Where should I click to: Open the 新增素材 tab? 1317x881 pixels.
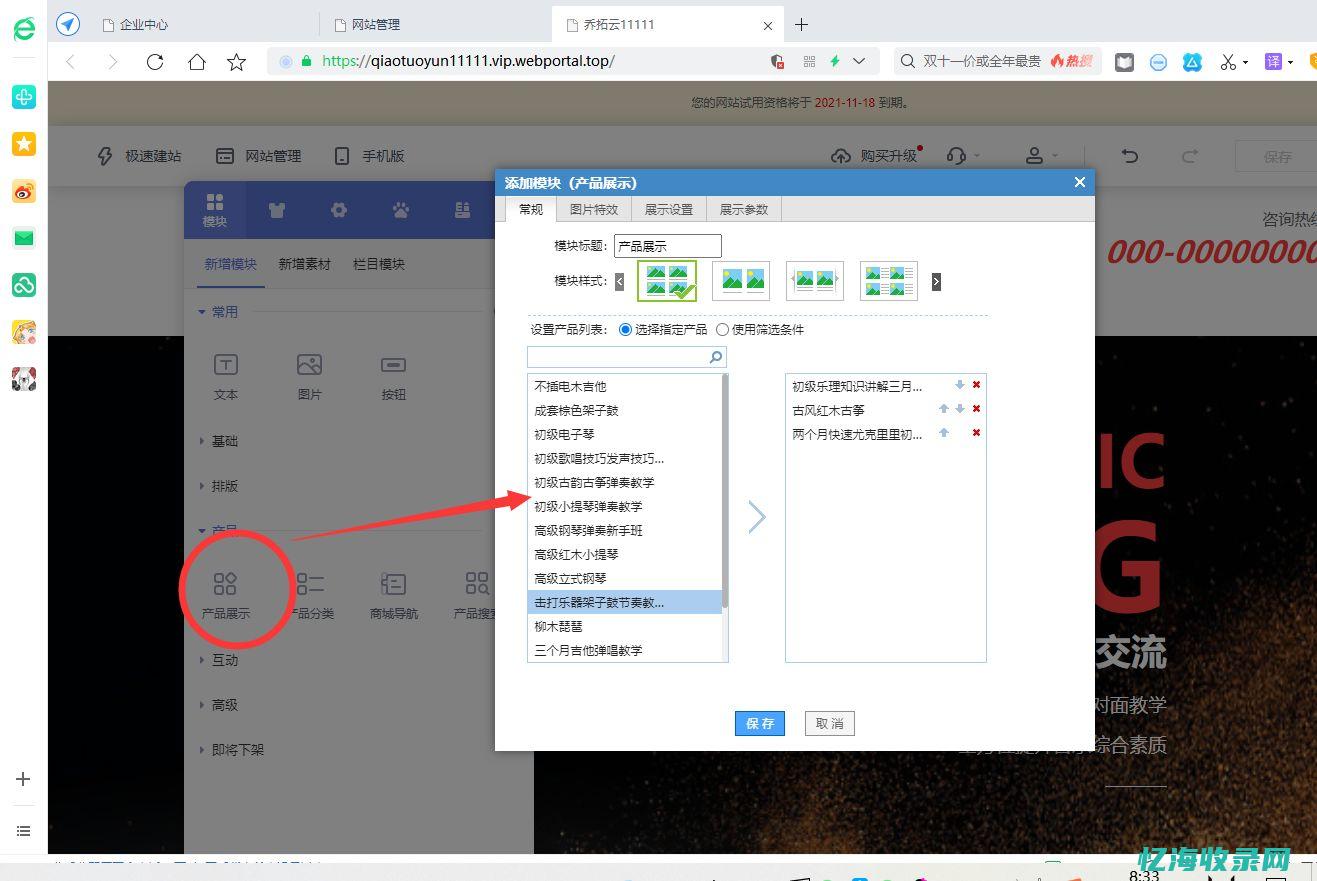tap(305, 263)
